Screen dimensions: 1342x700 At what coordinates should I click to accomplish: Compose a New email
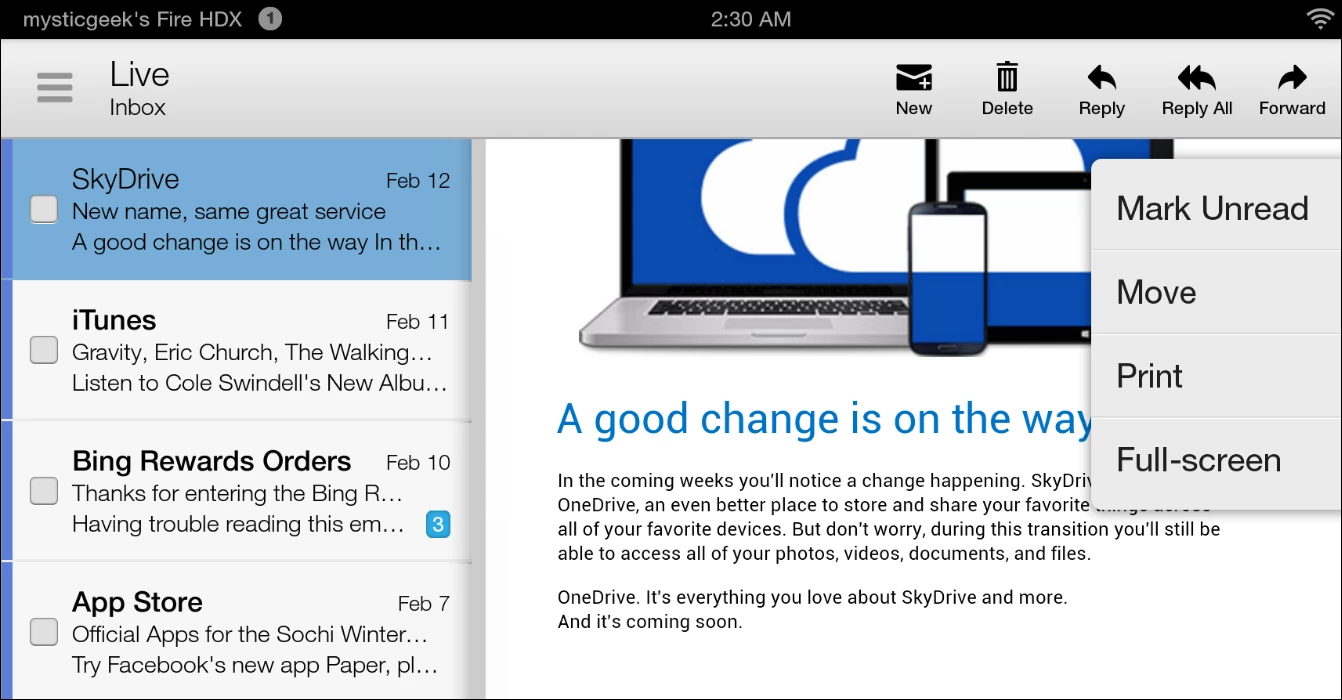click(x=913, y=90)
